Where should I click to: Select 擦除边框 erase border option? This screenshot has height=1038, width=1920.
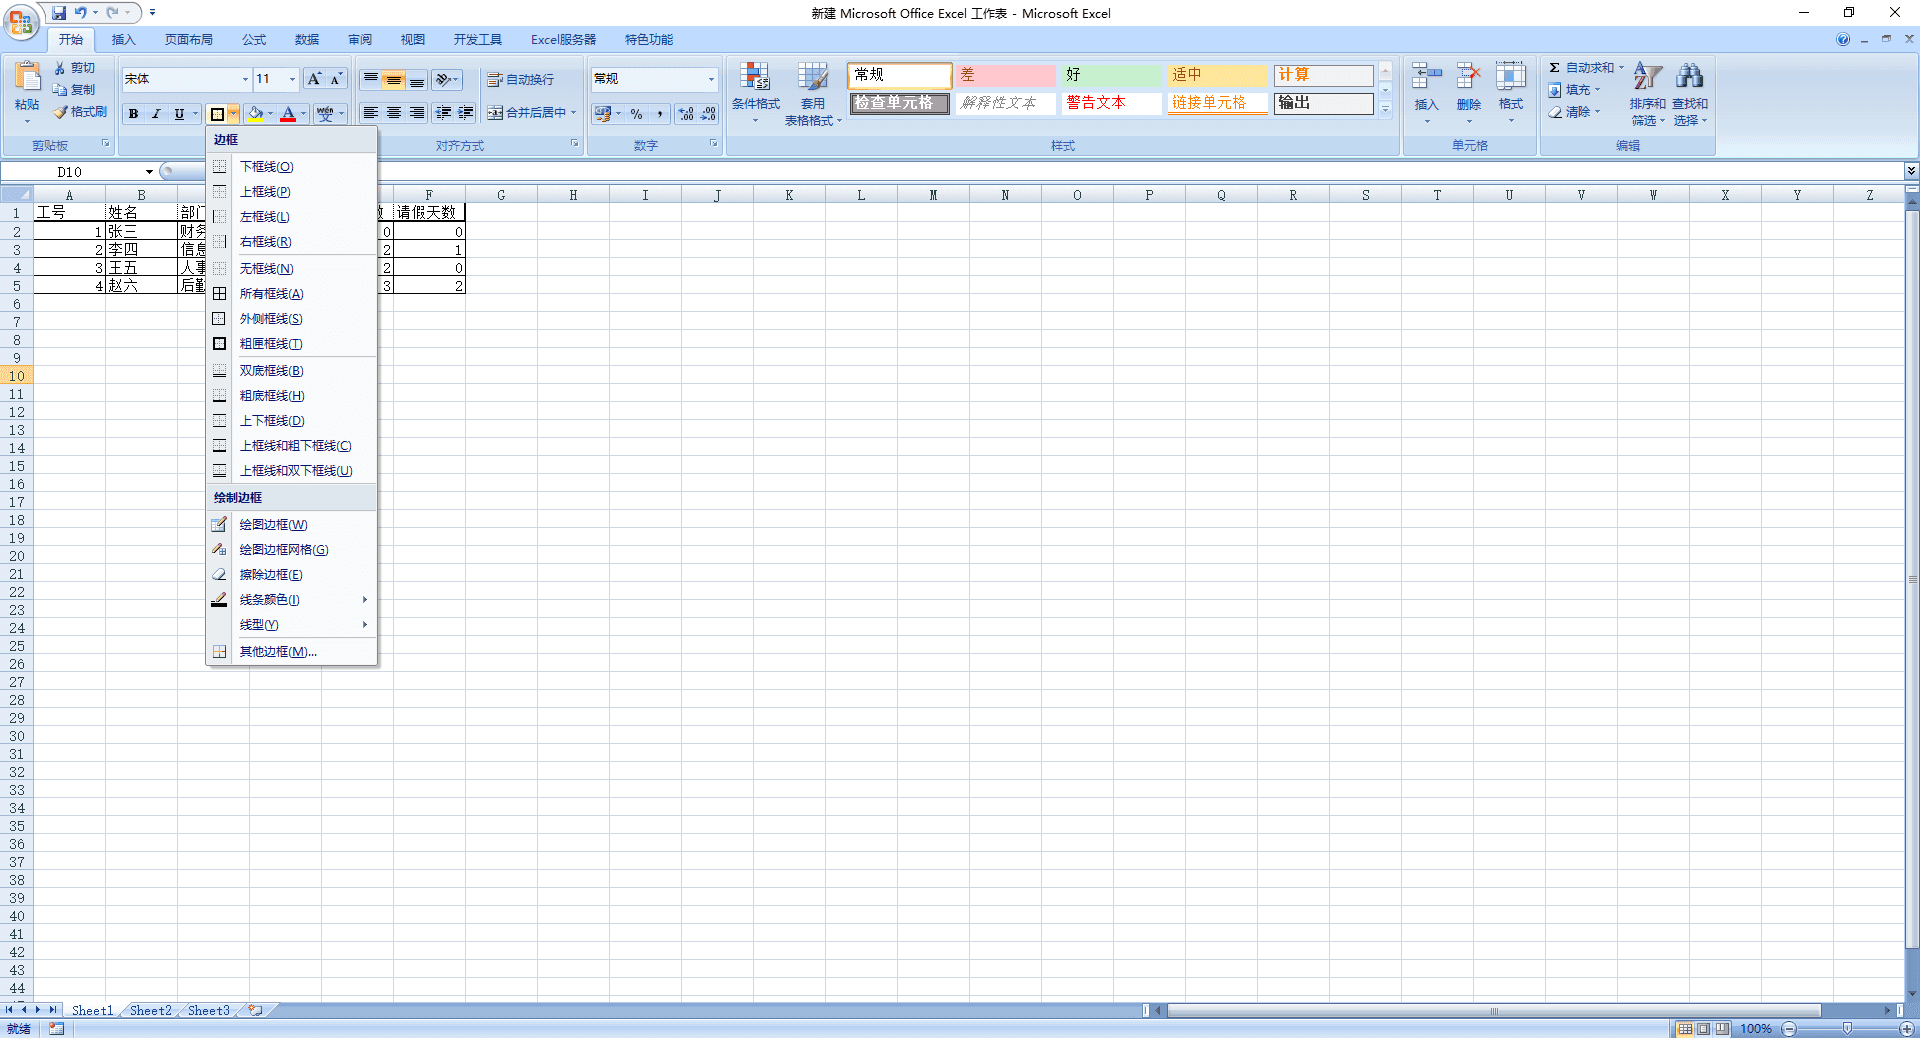pos(292,575)
